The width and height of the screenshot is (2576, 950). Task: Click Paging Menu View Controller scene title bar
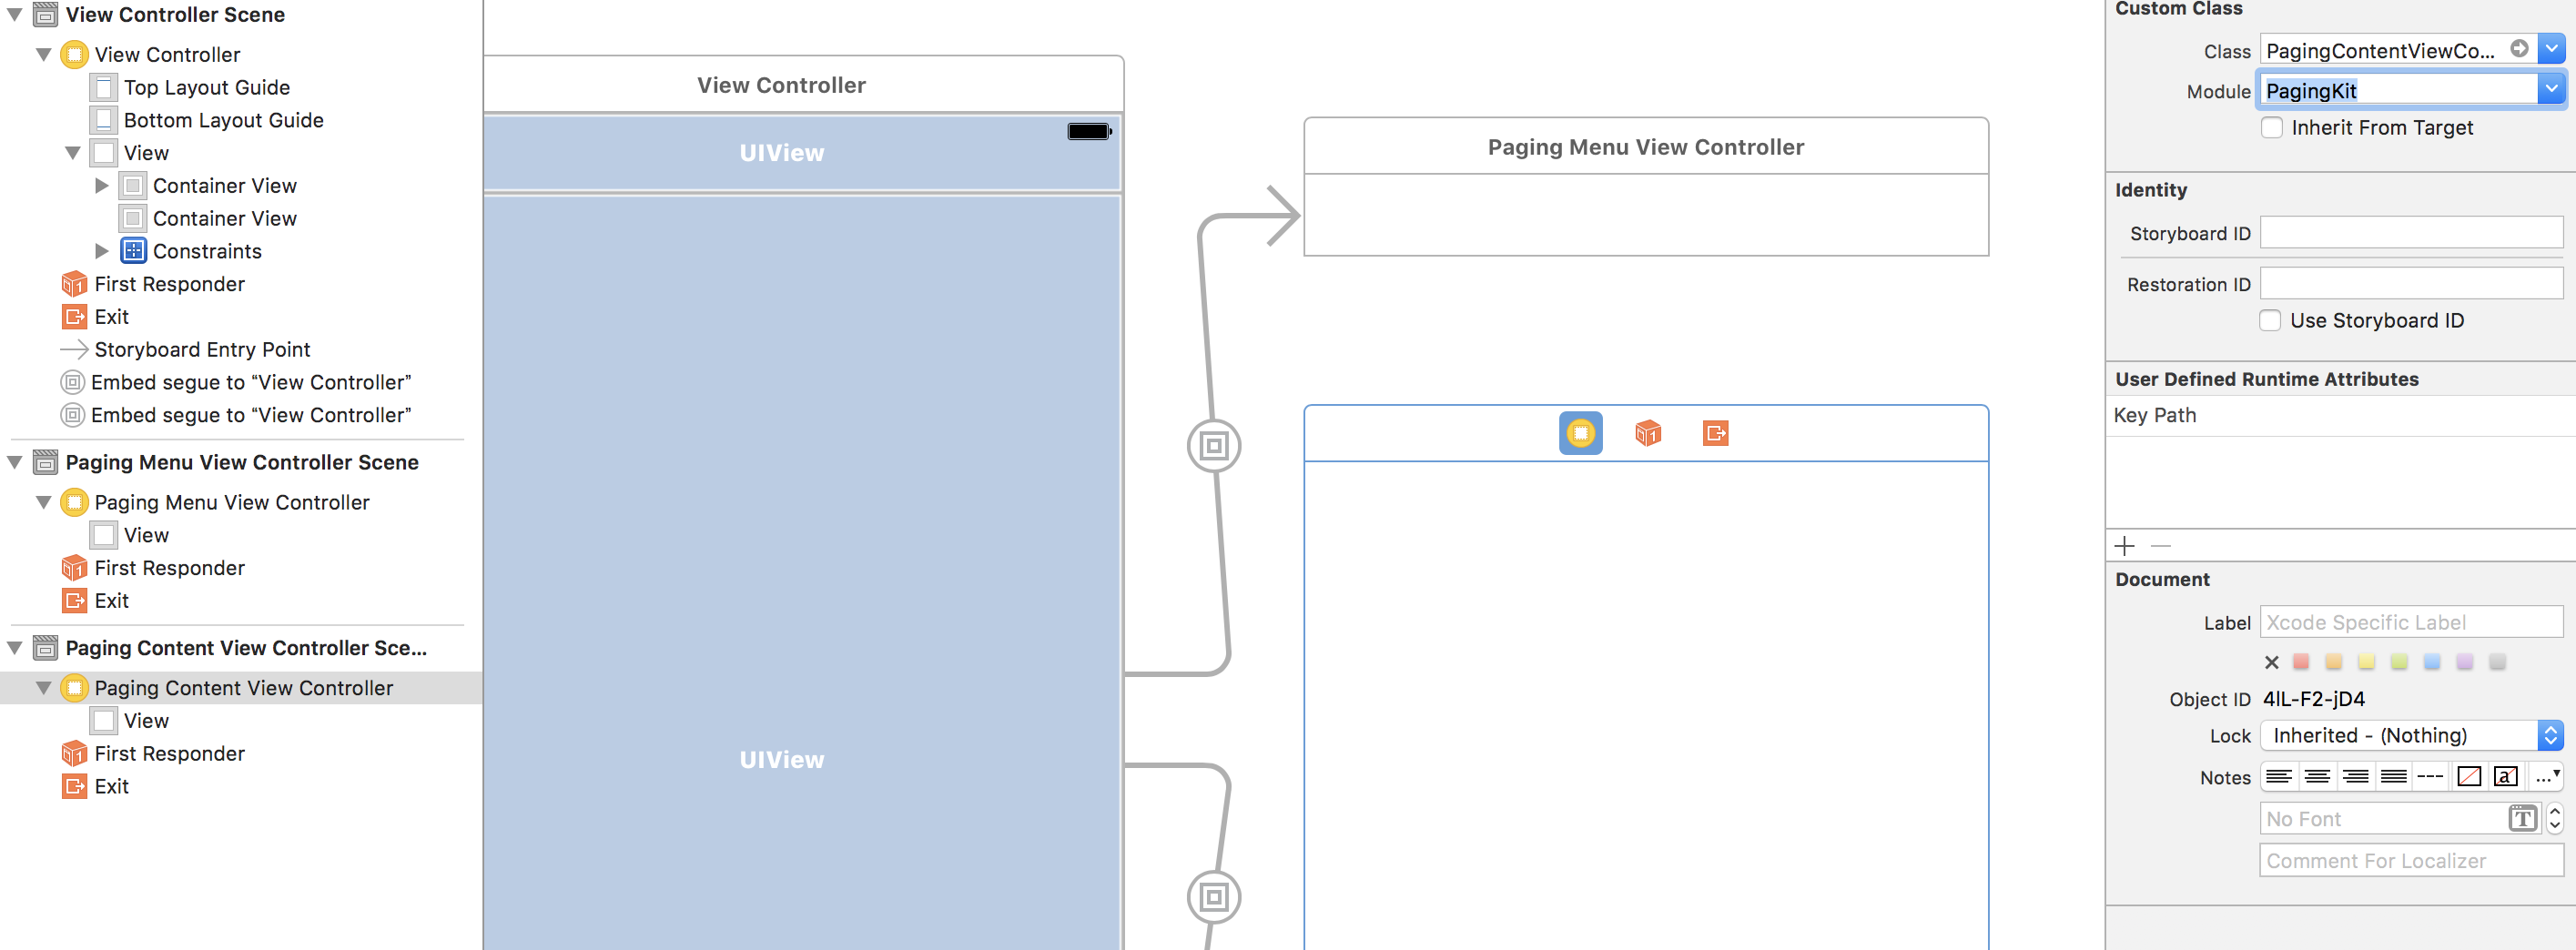coord(1645,146)
